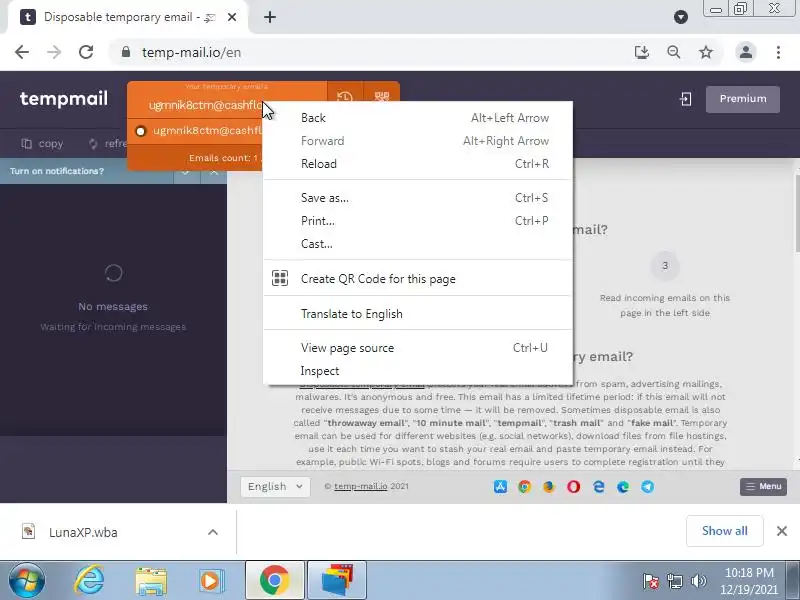This screenshot has height=600, width=800.
Task: Choose Back in the context menu
Action: coord(418,118)
